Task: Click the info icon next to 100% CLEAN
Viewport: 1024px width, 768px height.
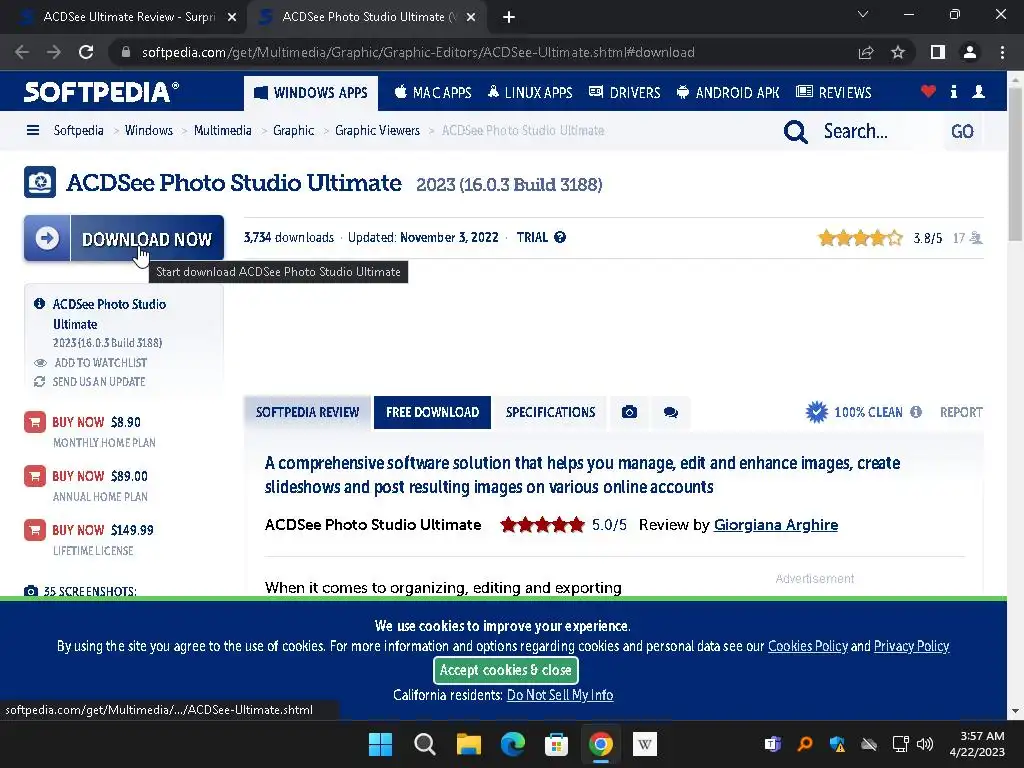Action: (916, 412)
